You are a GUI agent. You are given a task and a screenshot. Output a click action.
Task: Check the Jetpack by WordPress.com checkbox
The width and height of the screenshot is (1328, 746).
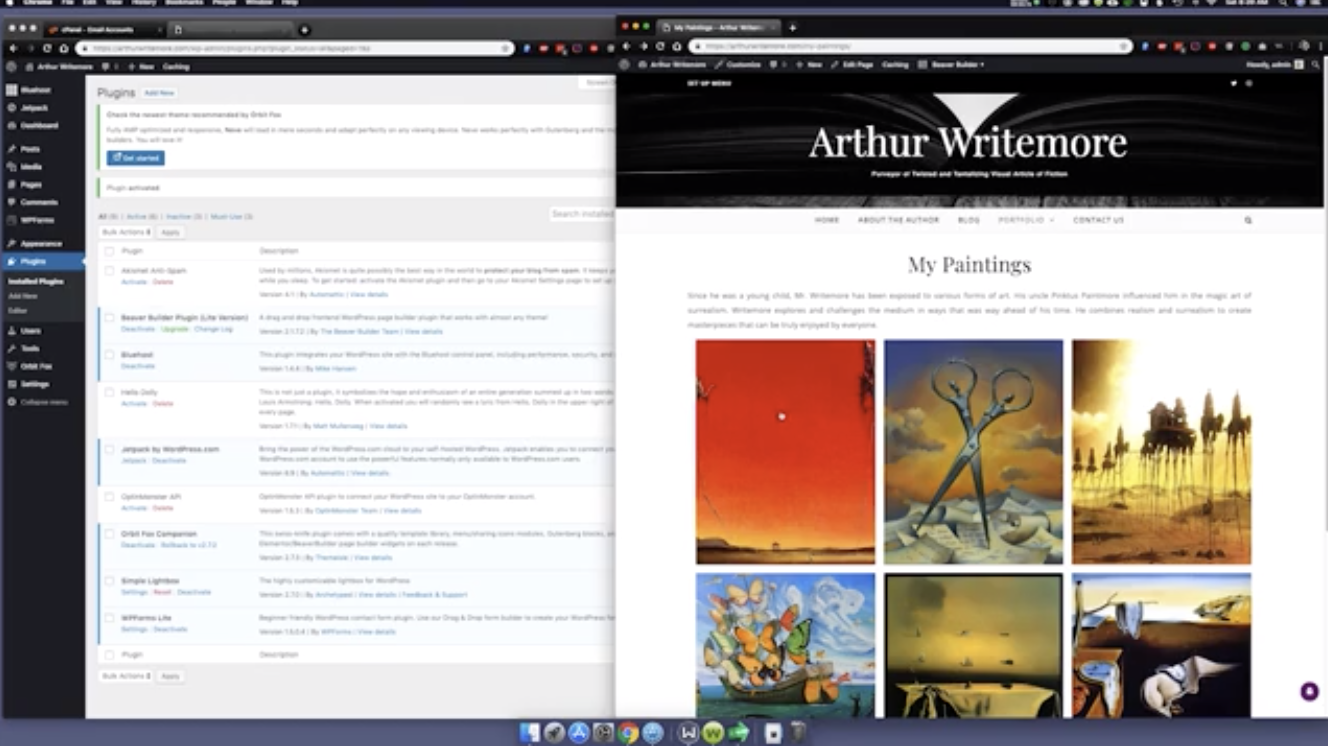110,449
